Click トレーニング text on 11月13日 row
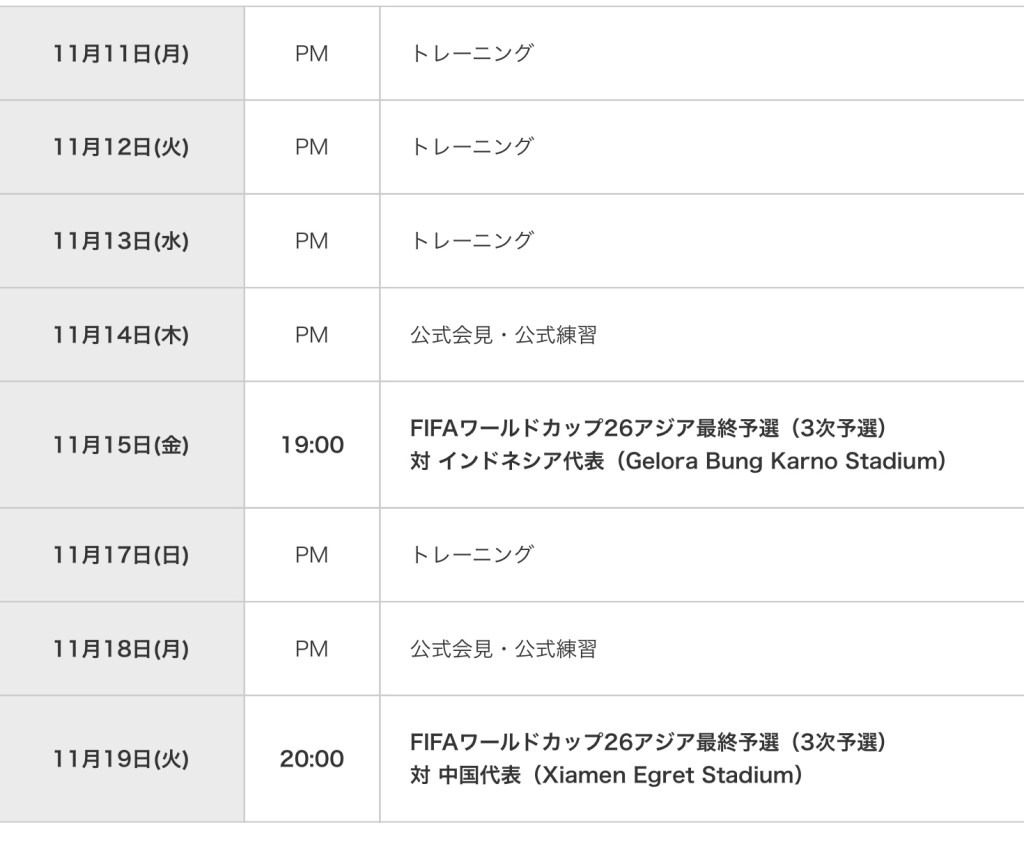 click(472, 241)
